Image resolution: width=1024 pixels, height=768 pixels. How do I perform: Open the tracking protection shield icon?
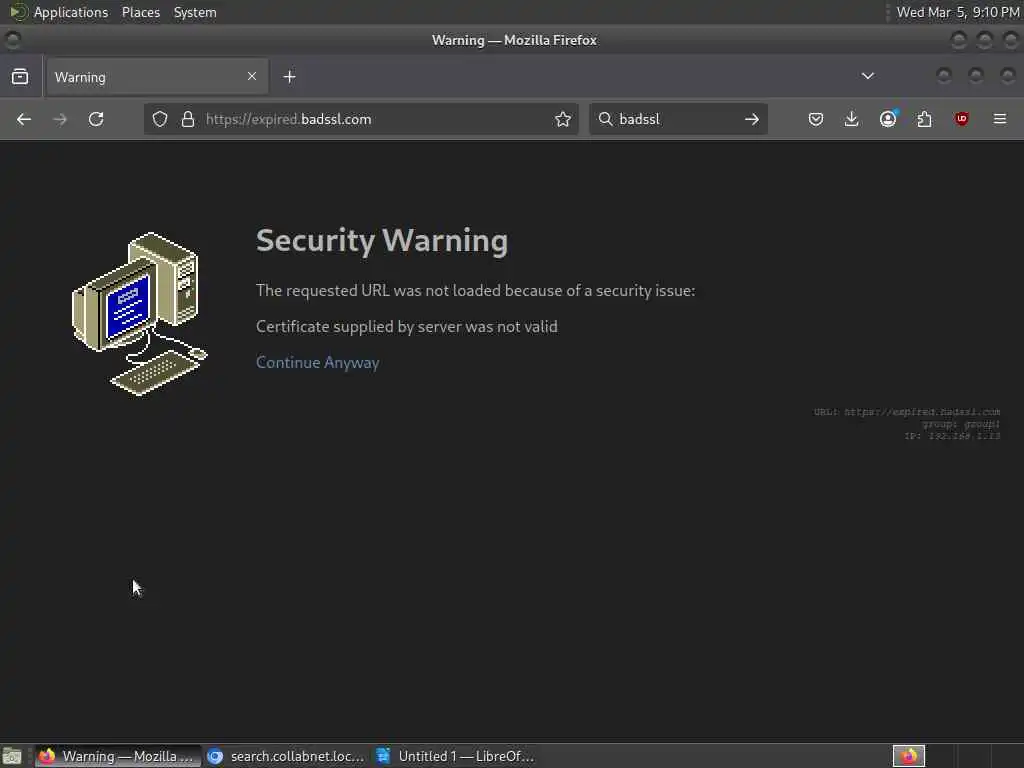point(160,120)
